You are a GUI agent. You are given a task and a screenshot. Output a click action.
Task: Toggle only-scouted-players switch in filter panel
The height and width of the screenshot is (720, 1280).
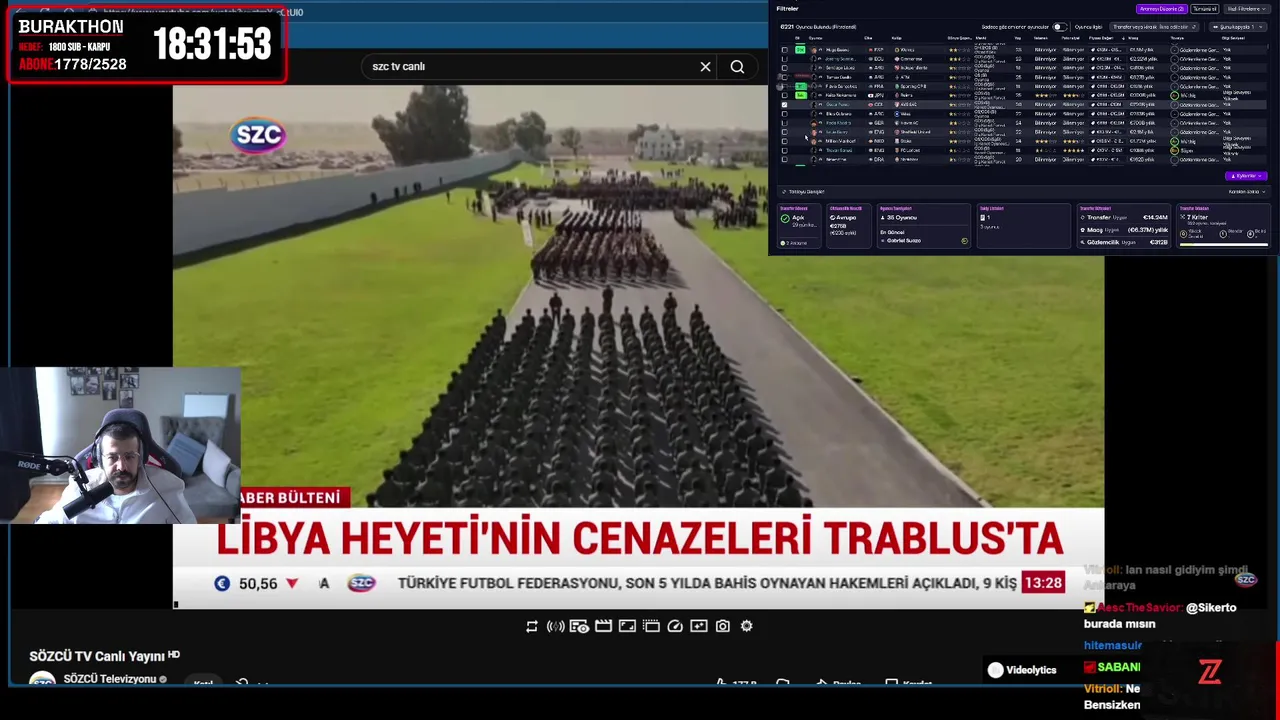(1060, 27)
